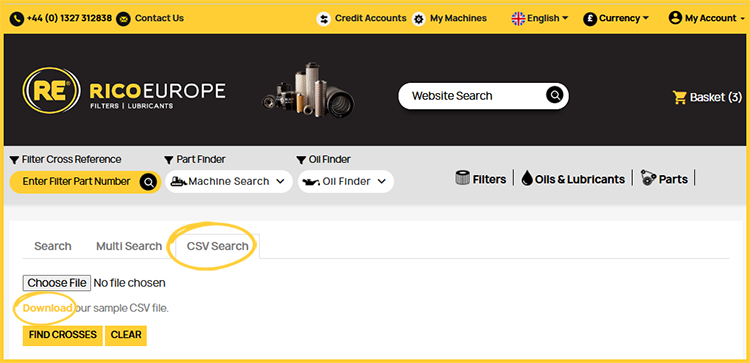Screen dimensions: 750x363
Task: Click the funnel icon by the Oil Finder heading
Action: (301, 159)
